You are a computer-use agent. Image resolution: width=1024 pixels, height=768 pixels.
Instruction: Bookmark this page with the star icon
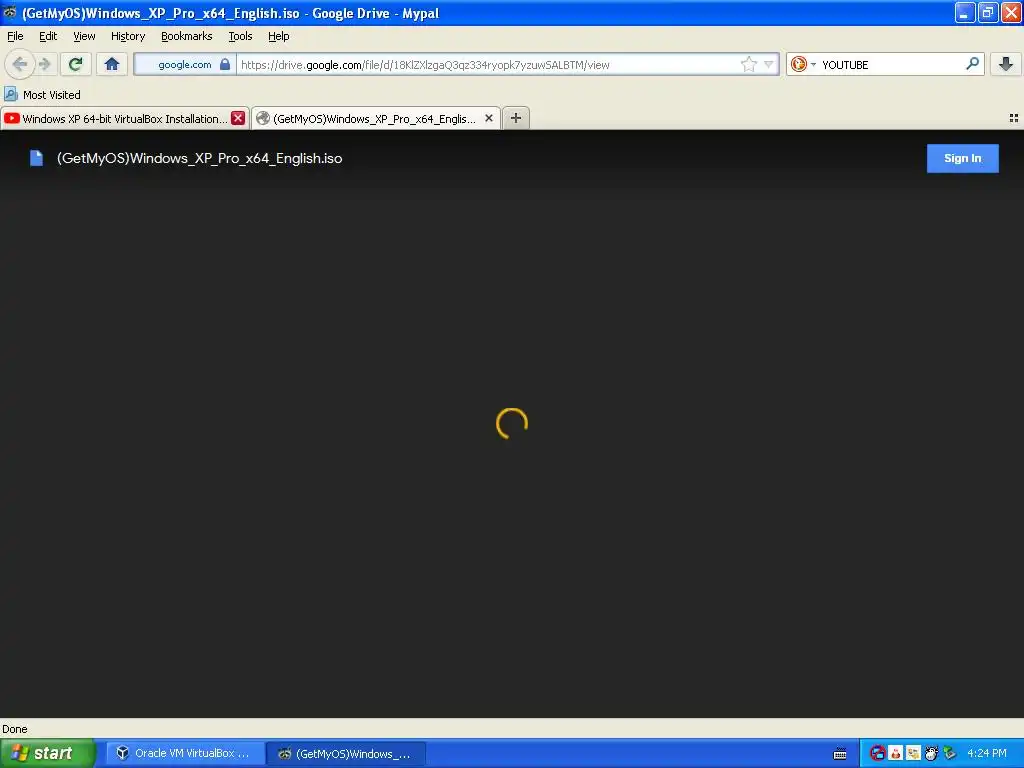click(748, 64)
